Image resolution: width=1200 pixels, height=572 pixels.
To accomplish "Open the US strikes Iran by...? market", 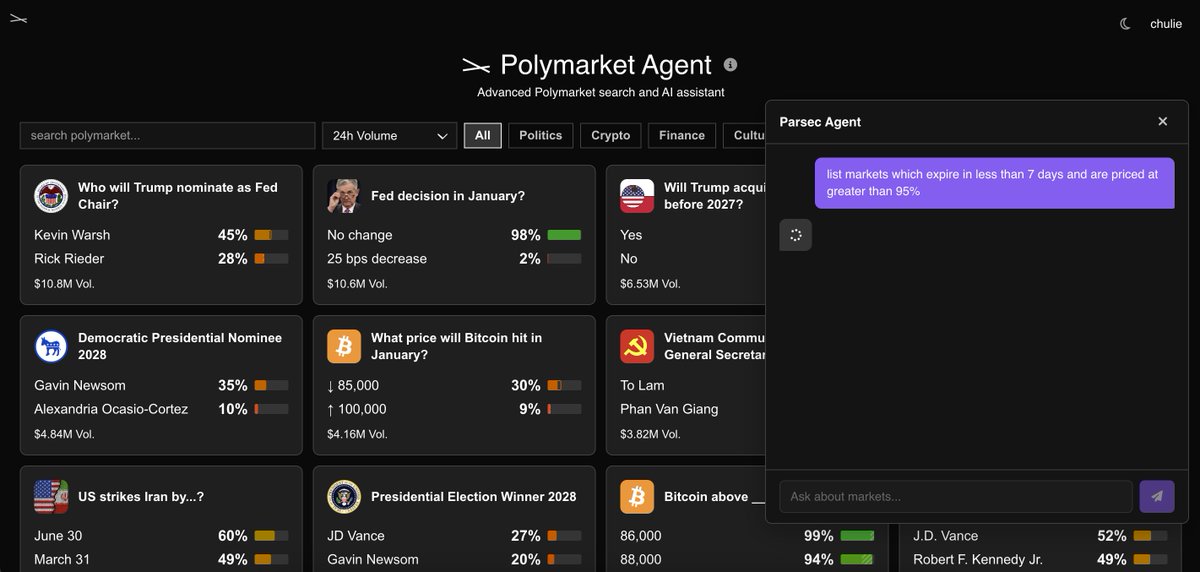I will 141,496.
